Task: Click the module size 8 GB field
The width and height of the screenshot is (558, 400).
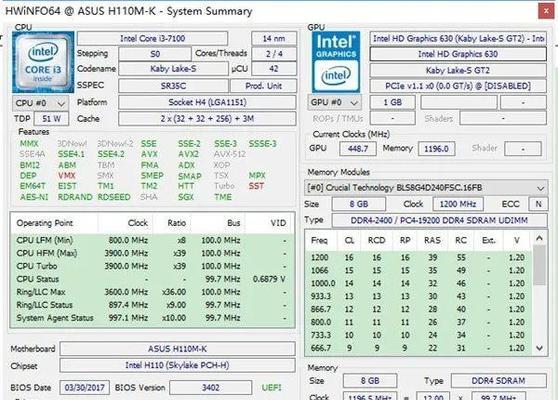Action: [359, 204]
